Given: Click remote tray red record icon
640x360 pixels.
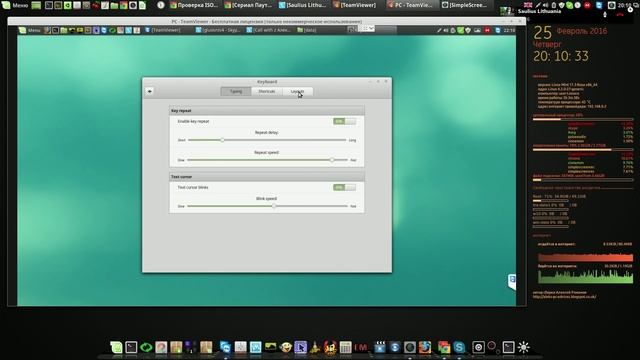Looking at the screenshot, I should (487, 30).
